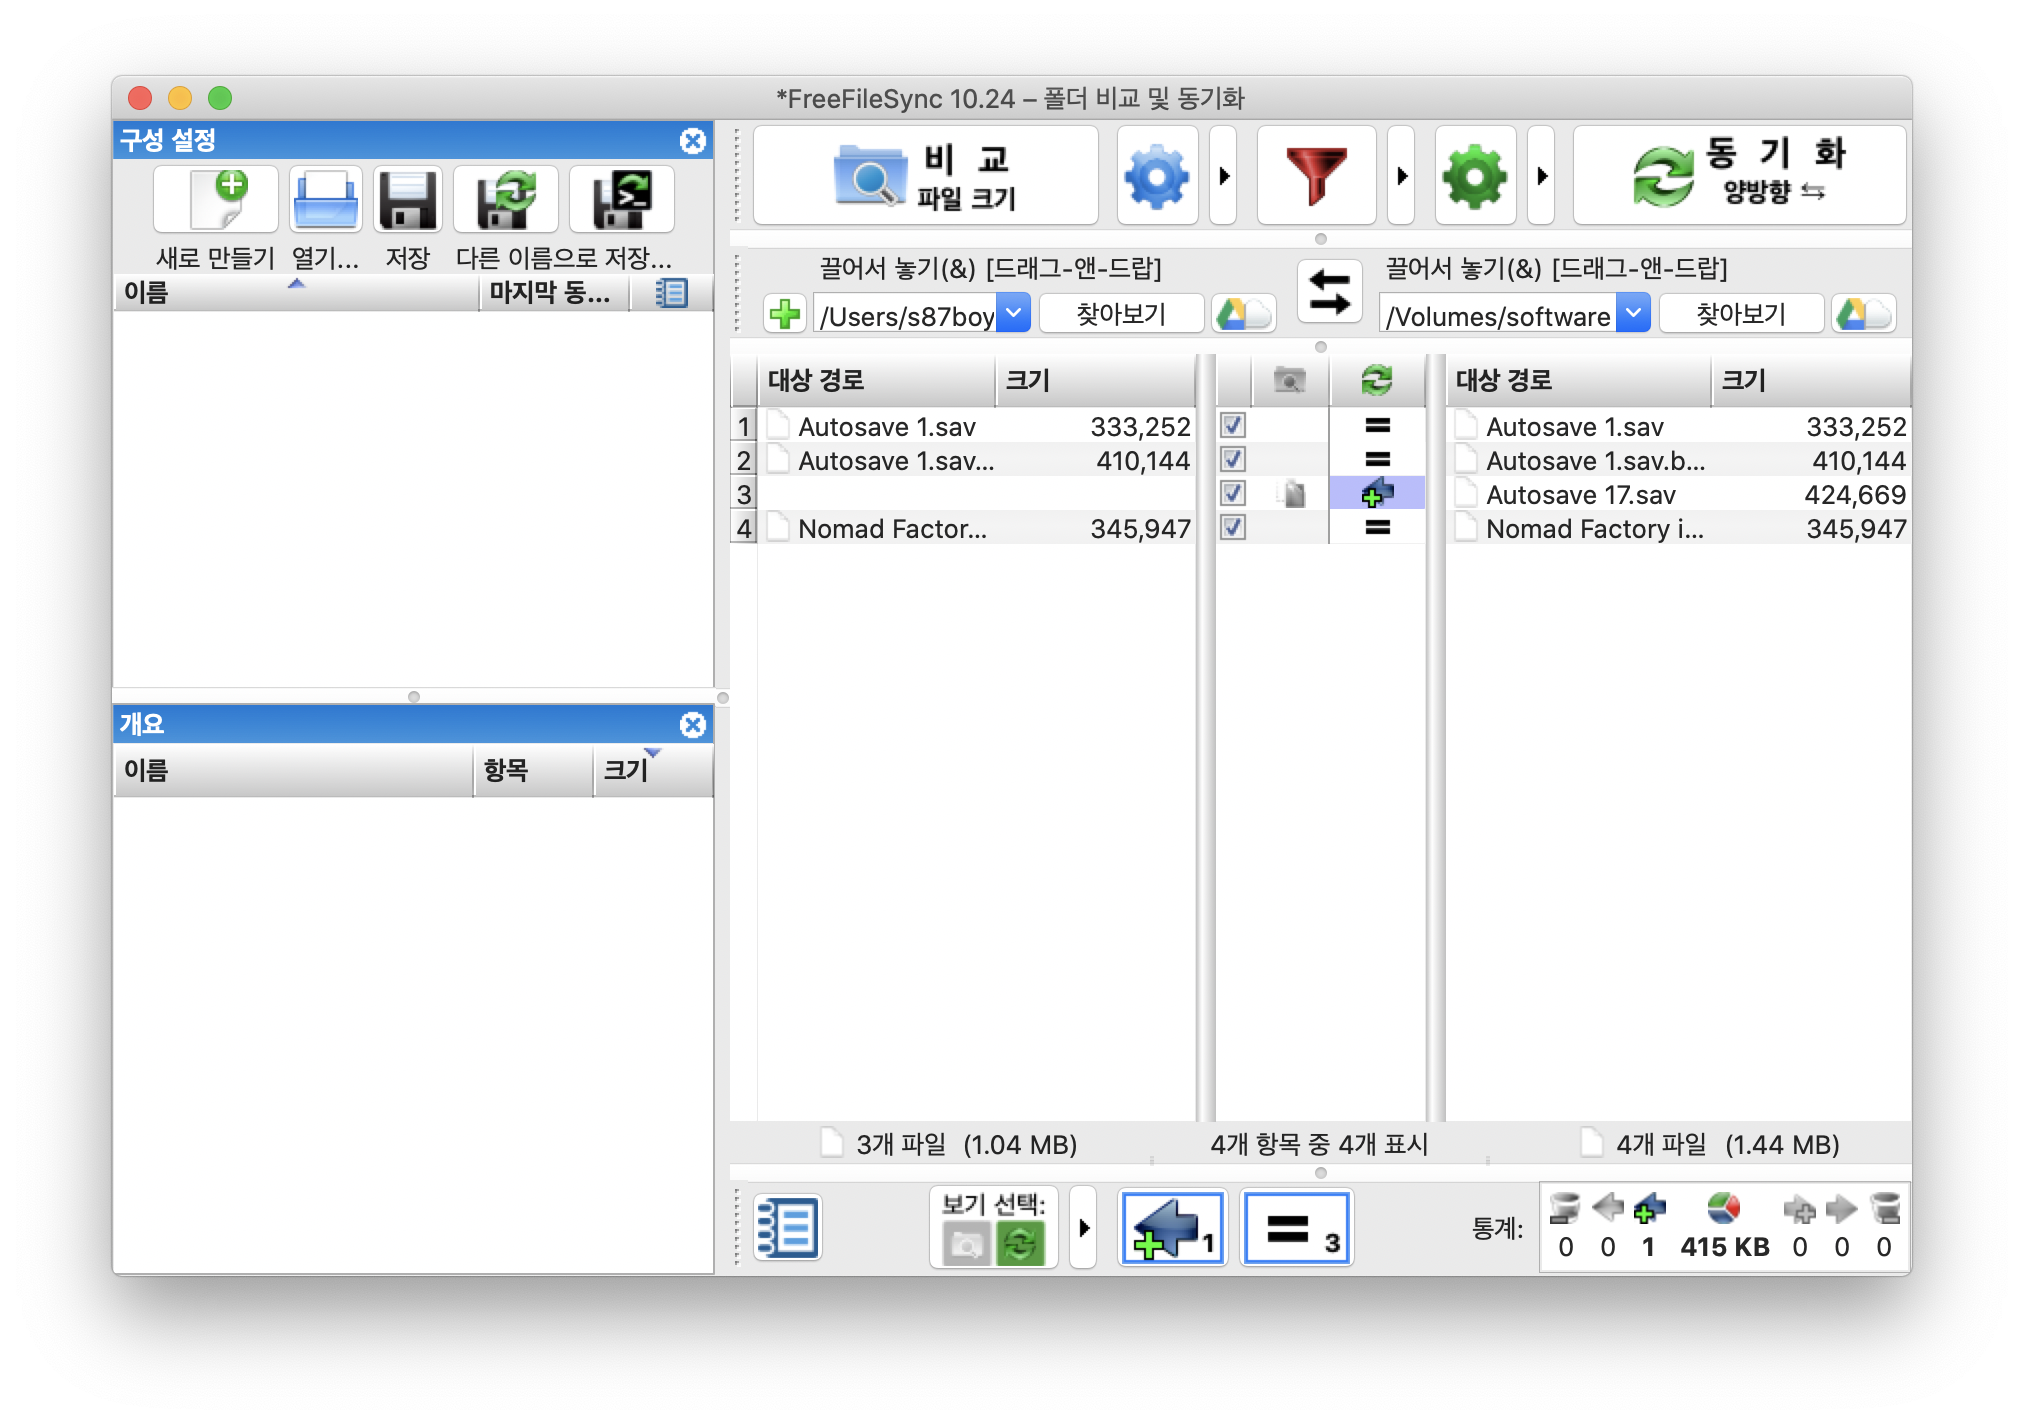Click left side 찾아보기 browse button
This screenshot has width=2024, height=1424.
pos(1121,314)
